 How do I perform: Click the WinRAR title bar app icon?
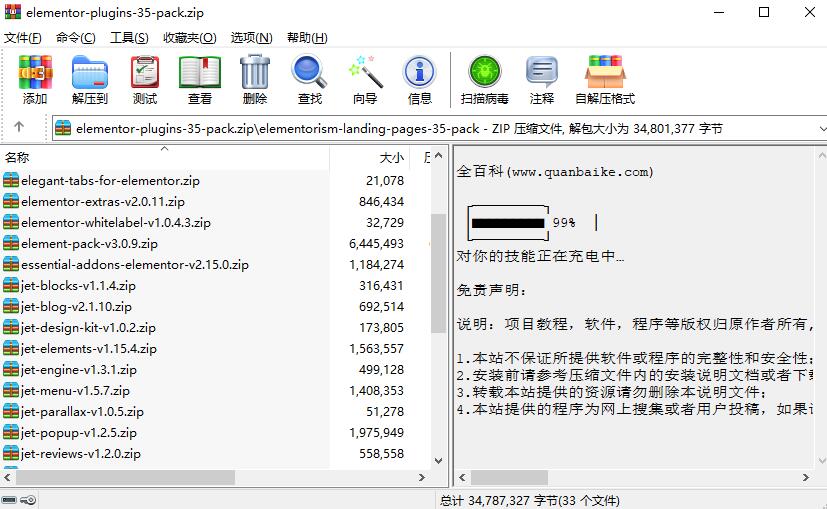[13, 12]
